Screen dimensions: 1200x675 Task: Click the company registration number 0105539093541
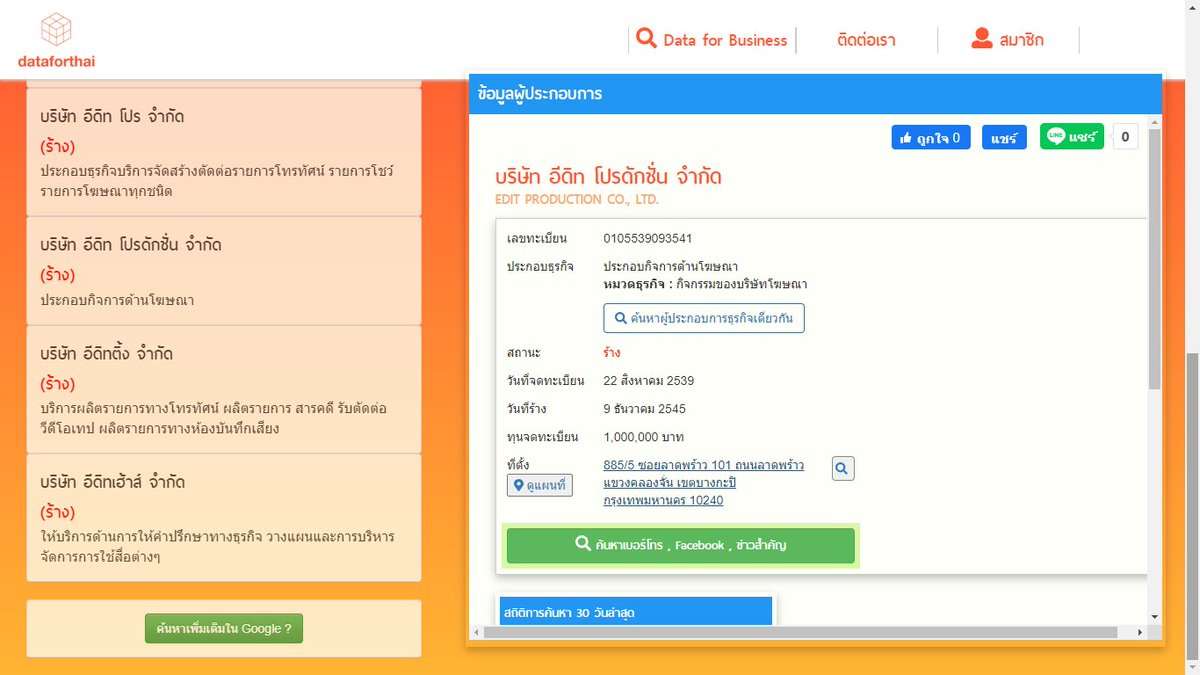(647, 238)
